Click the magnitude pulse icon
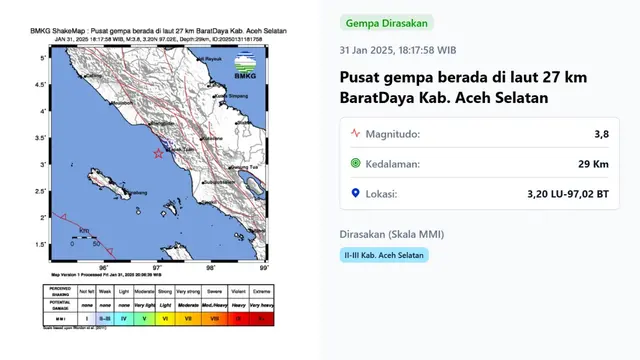 click(355, 133)
